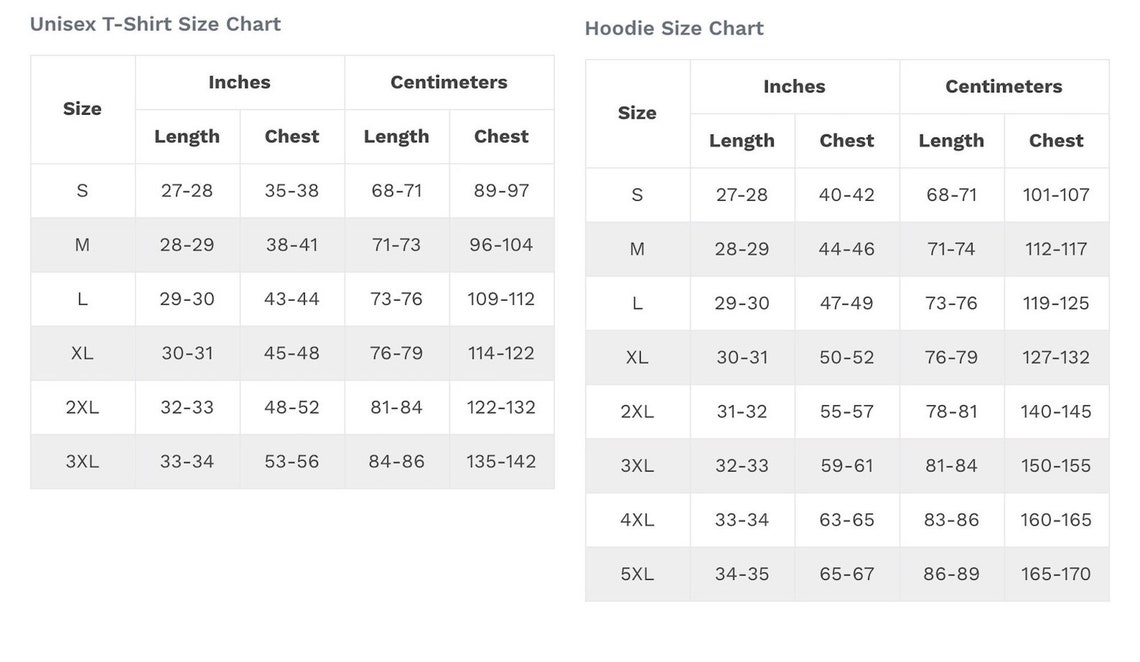Click the Hoodie 5XL size row label
Screen dimensions: 1140x662
pos(637,574)
